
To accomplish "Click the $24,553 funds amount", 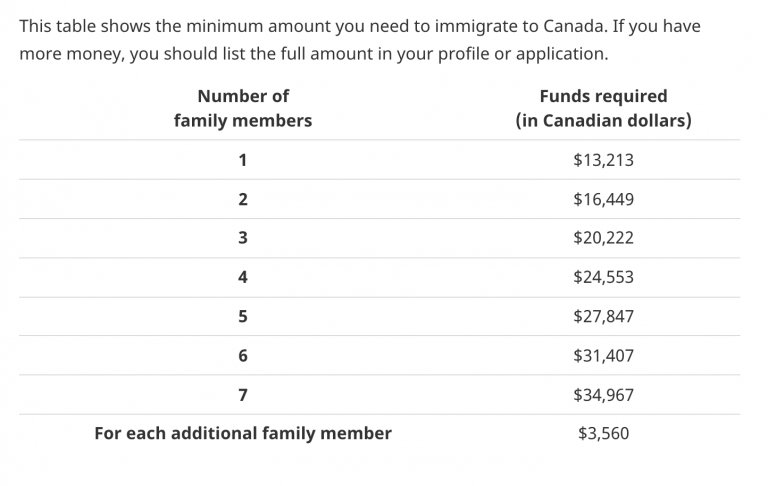I will (603, 277).
